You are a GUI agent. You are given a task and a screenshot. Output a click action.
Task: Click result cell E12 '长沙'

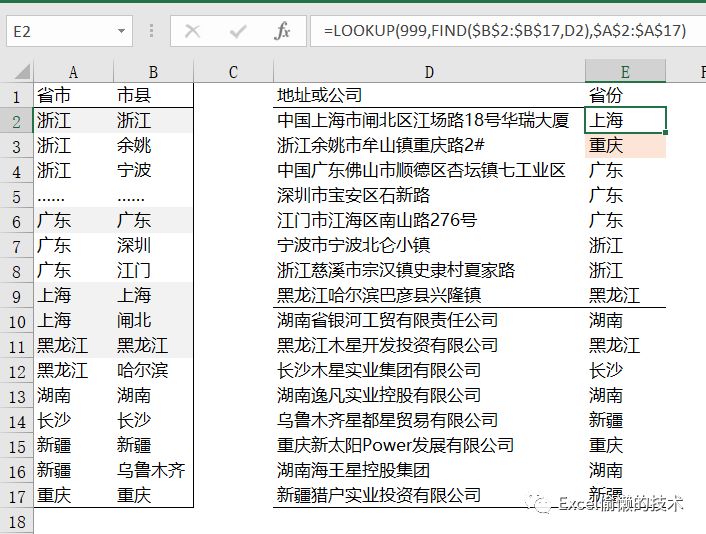click(625, 371)
